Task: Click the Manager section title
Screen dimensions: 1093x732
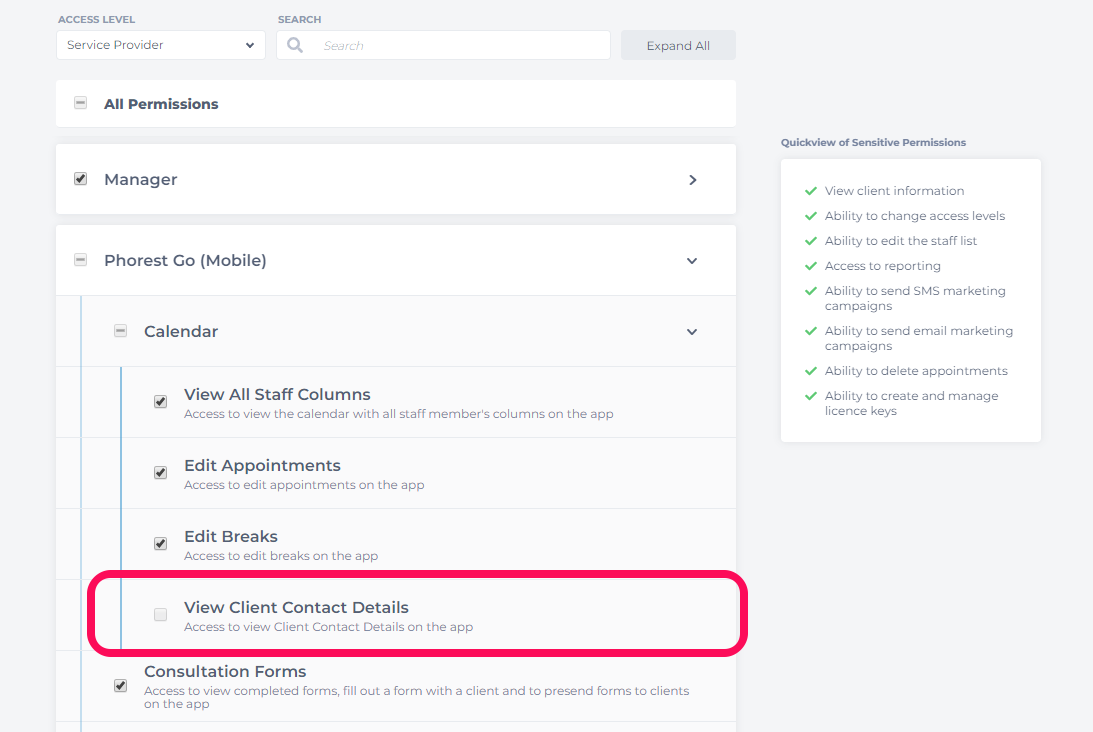Action: 140,180
